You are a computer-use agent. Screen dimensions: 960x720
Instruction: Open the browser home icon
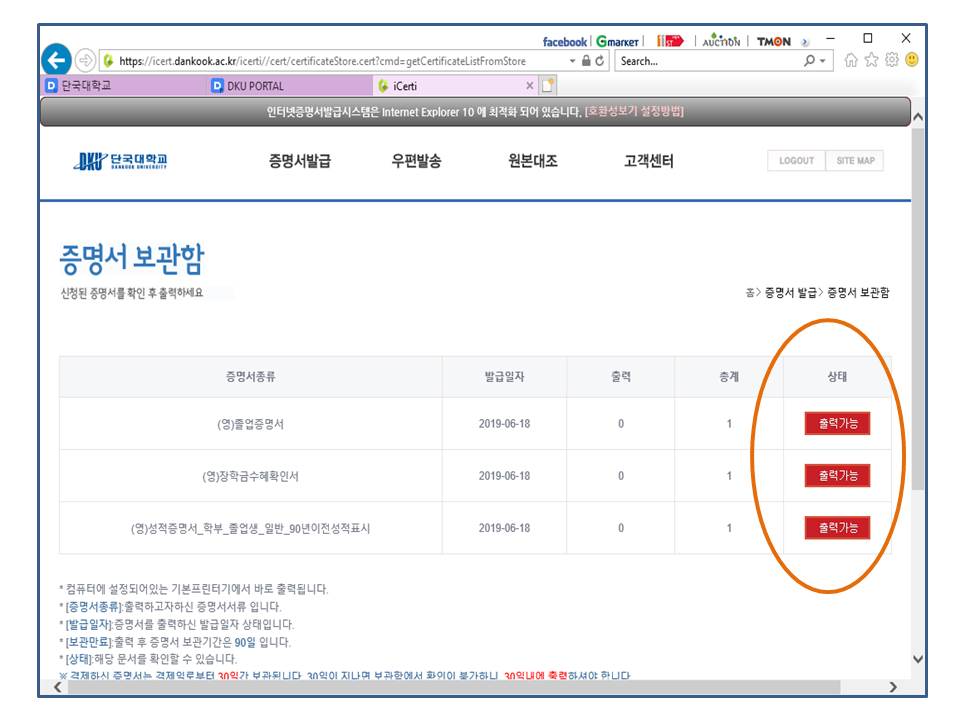click(852, 60)
